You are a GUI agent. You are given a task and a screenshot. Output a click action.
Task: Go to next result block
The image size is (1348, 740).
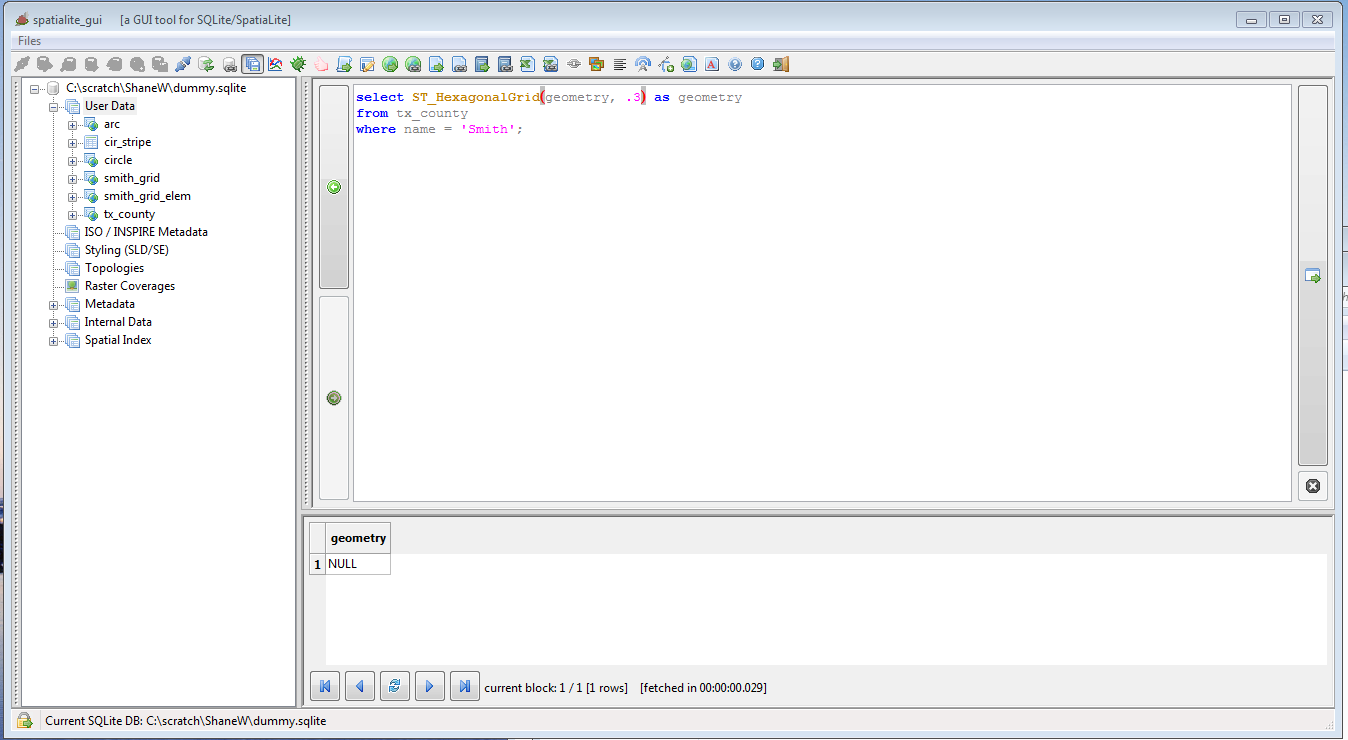click(x=430, y=687)
